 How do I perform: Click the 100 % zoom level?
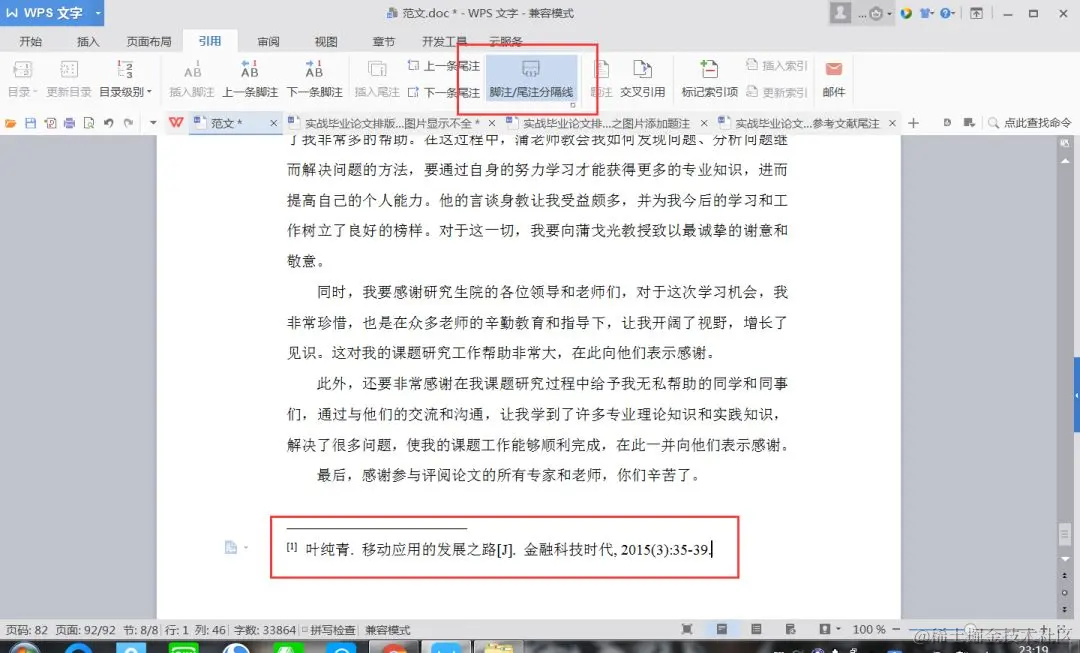pyautogui.click(x=869, y=629)
